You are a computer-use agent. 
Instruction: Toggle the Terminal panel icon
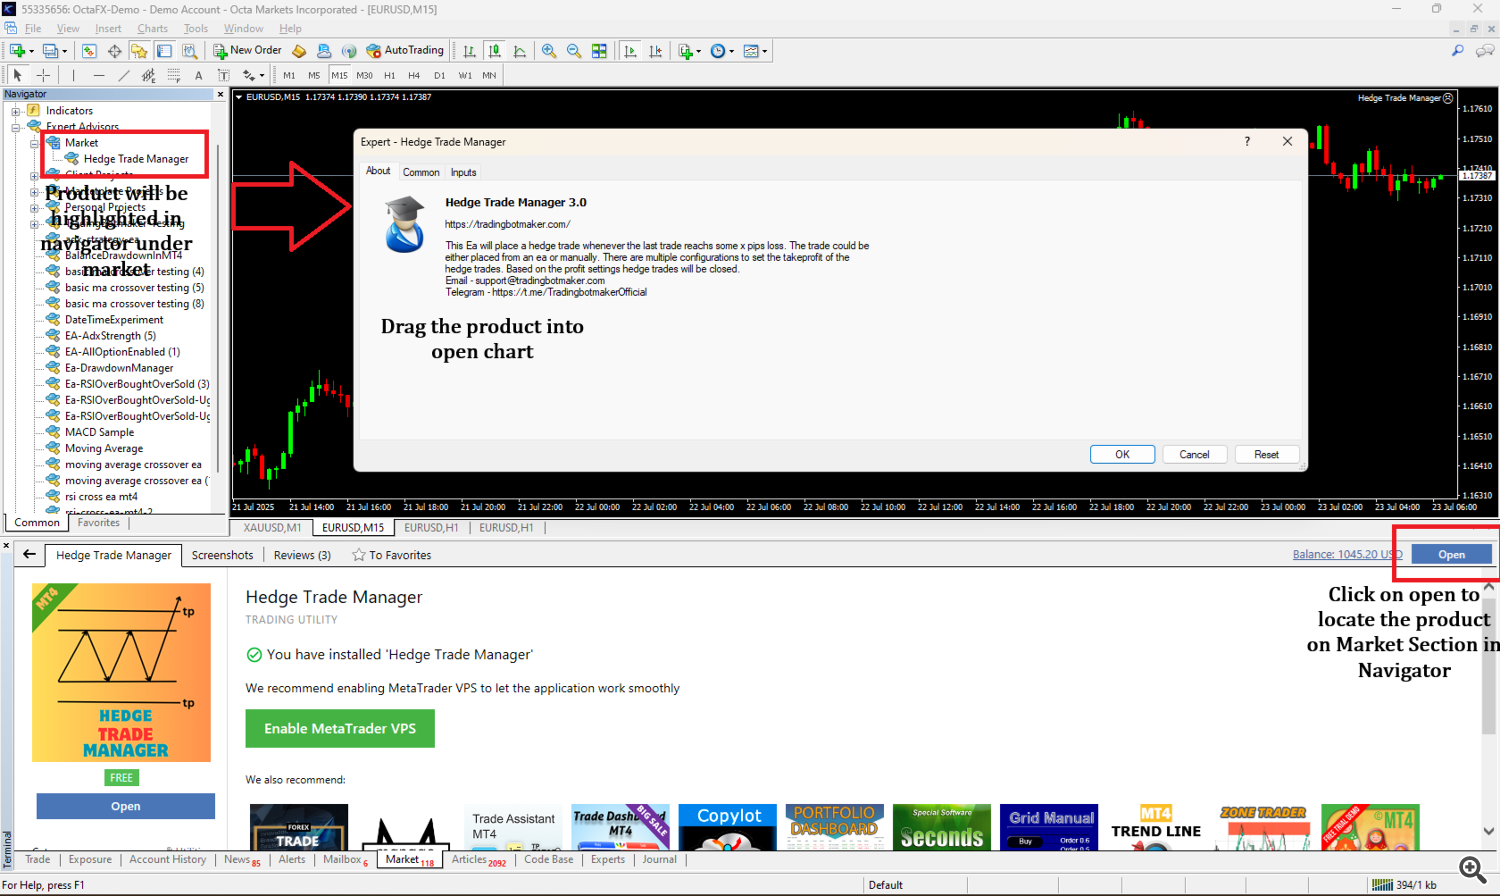tap(164, 51)
